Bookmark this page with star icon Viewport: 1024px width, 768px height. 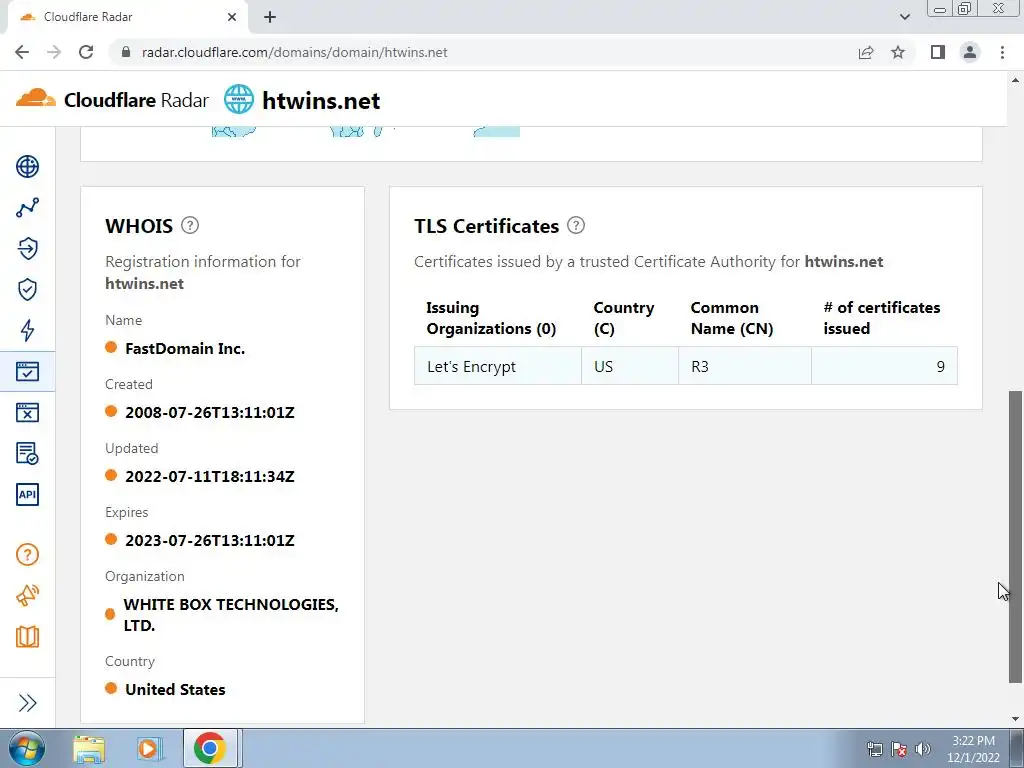pos(898,52)
